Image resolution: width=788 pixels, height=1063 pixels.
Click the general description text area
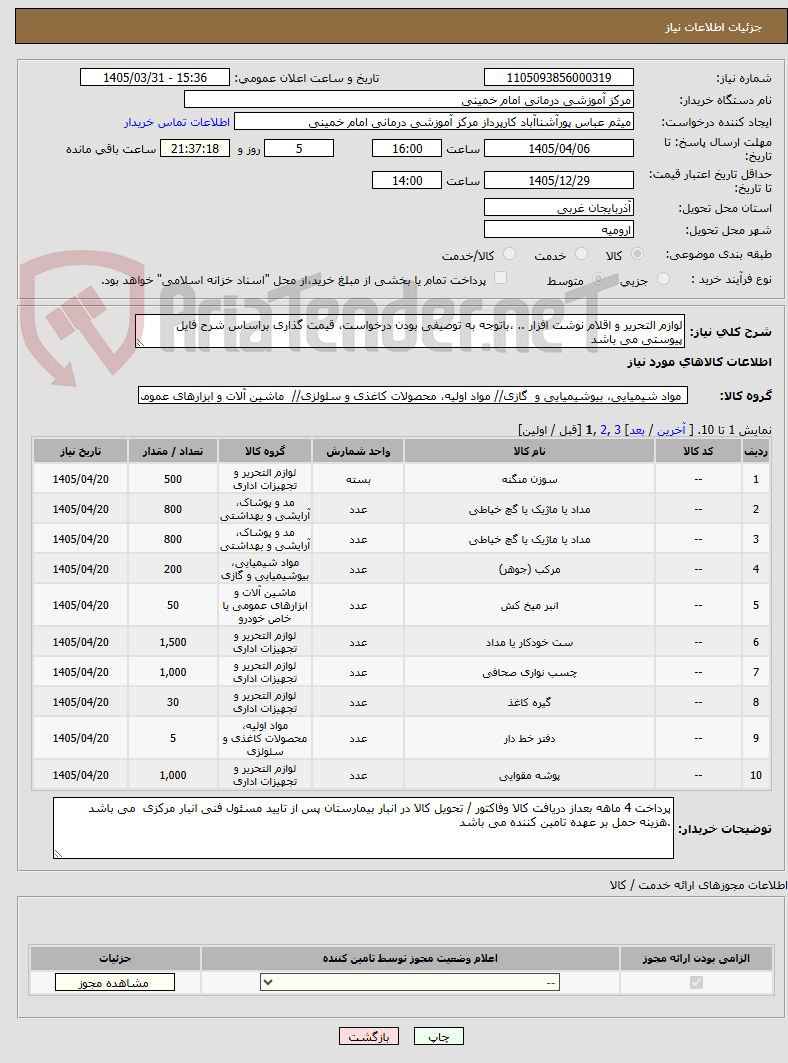(410, 332)
